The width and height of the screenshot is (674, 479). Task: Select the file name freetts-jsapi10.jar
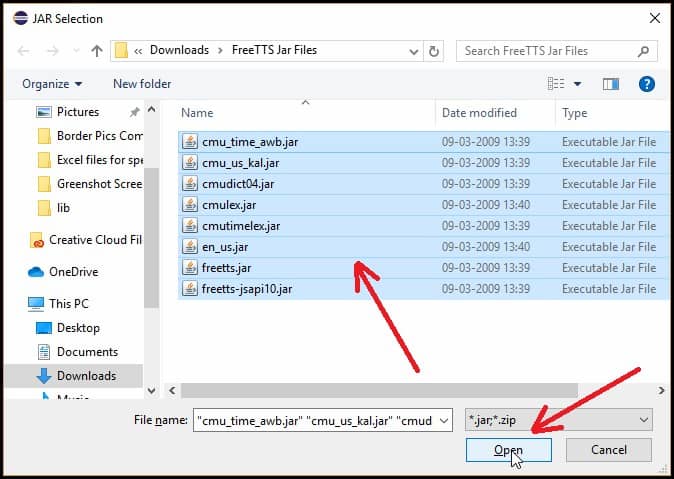tap(247, 289)
